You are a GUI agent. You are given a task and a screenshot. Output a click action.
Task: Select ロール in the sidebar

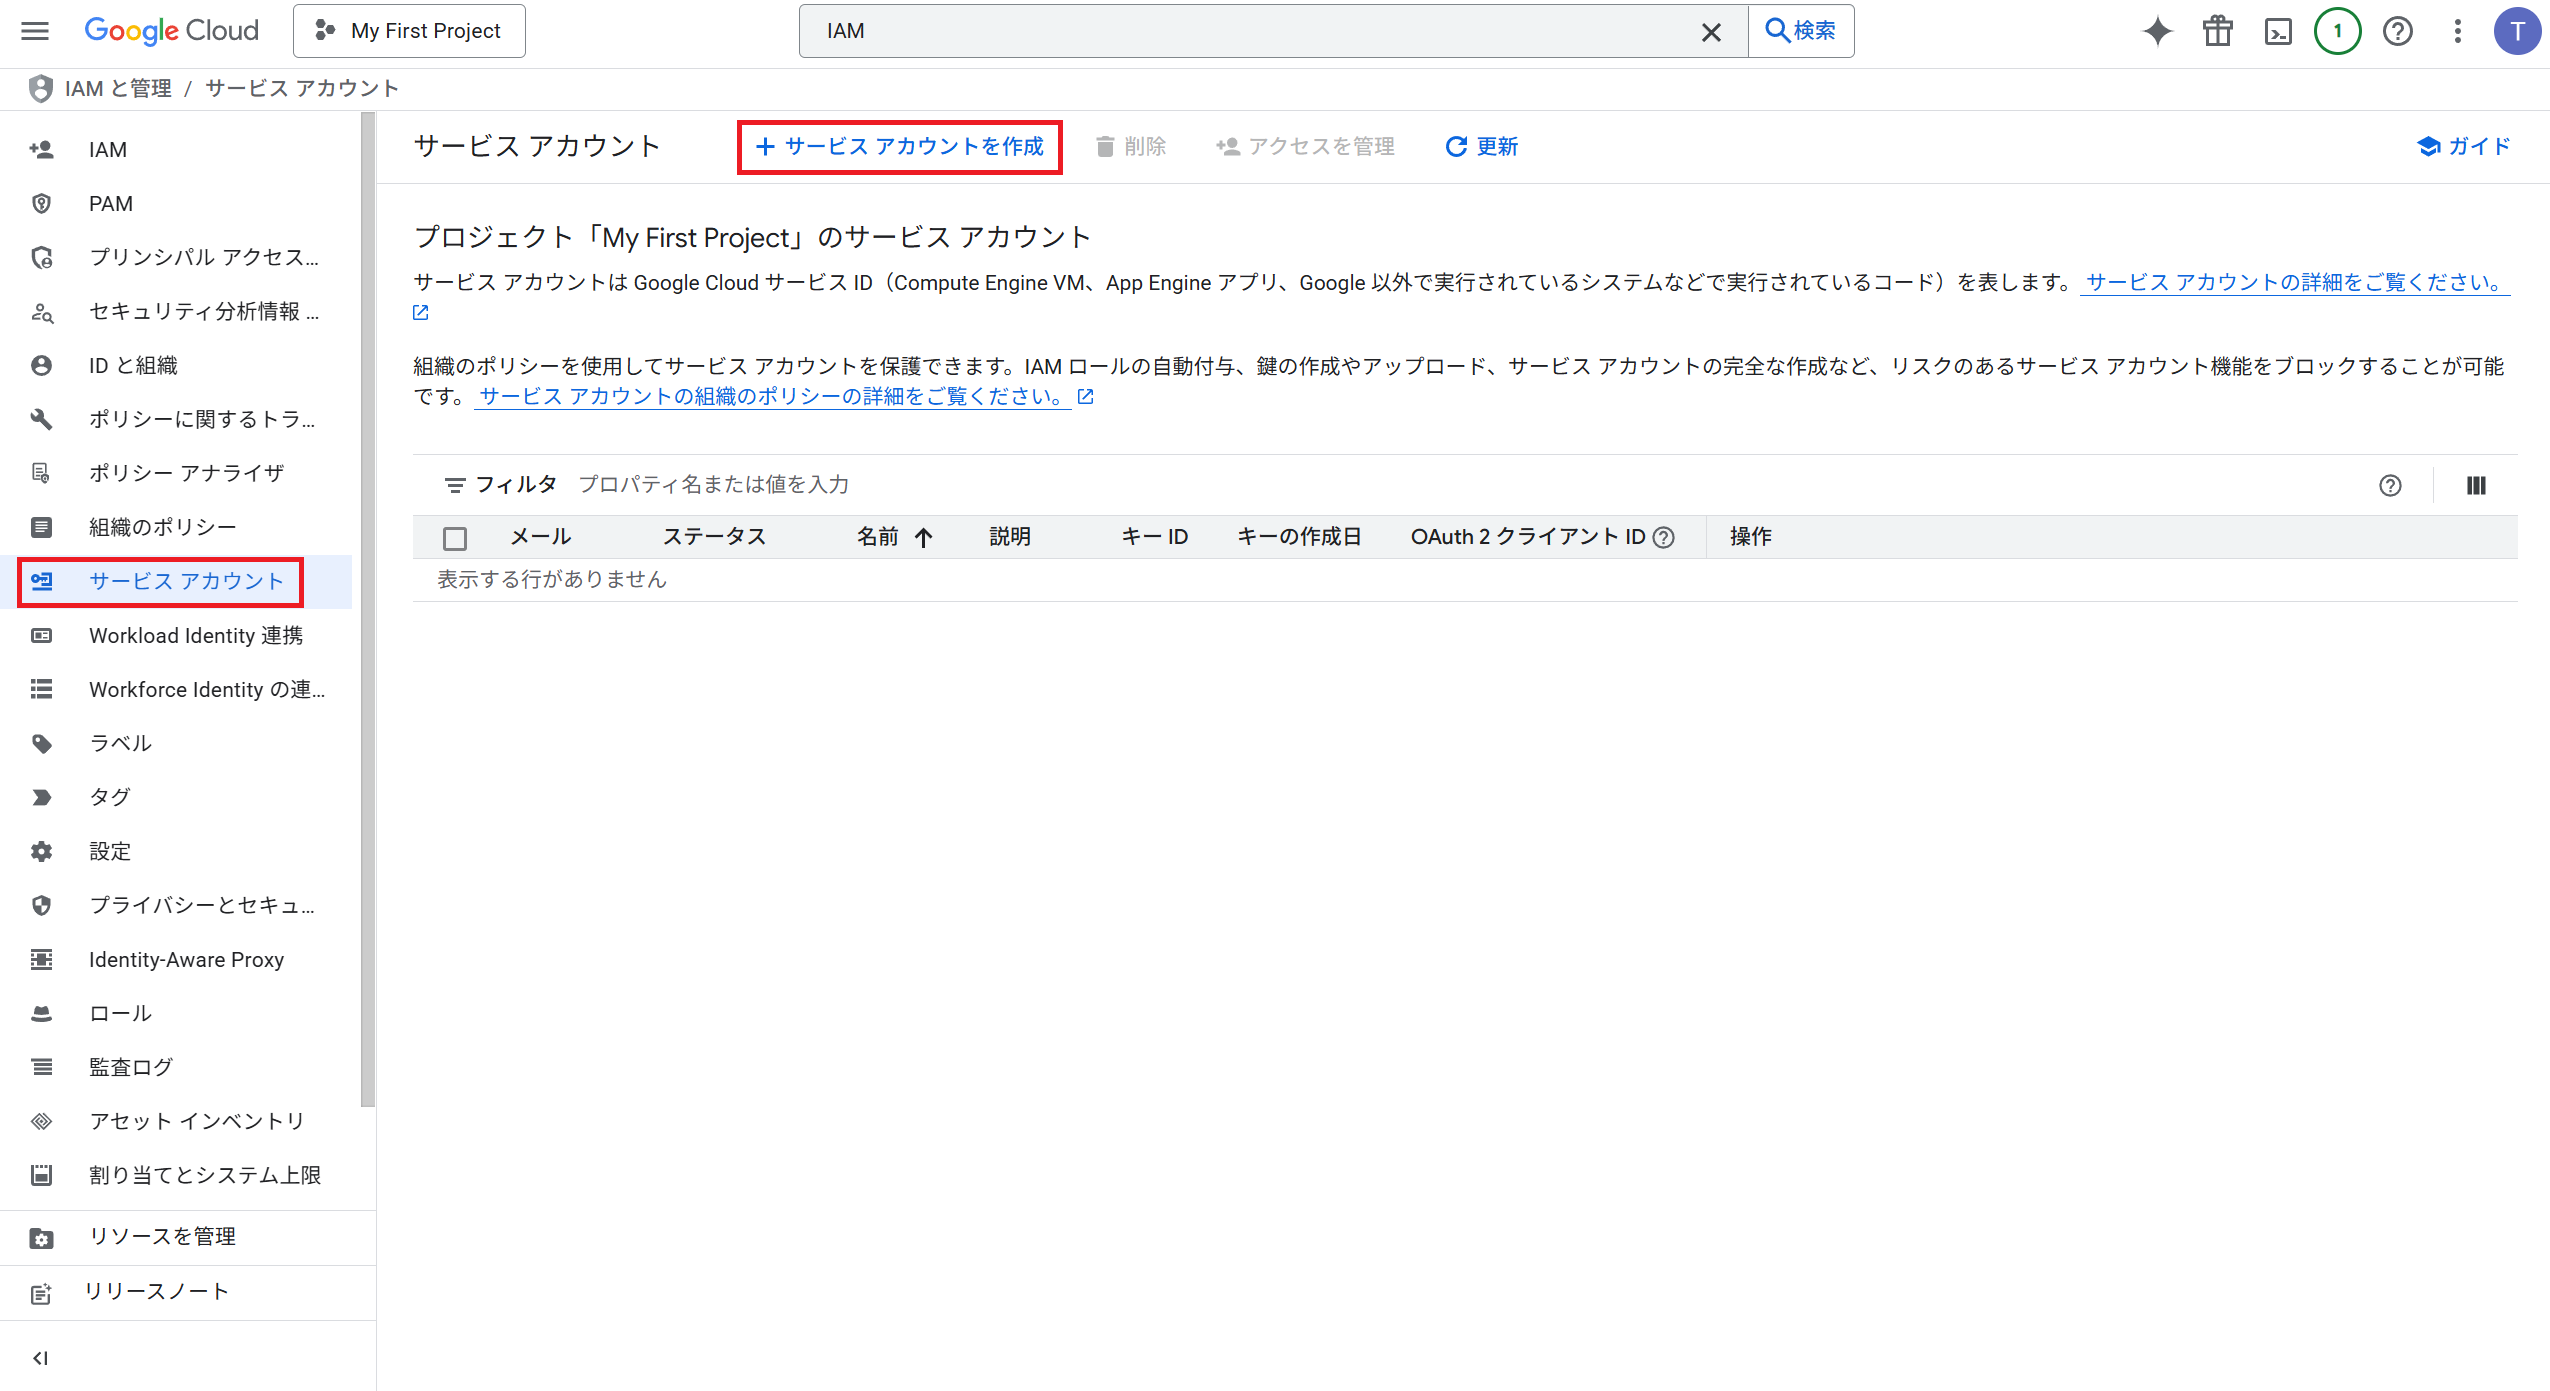click(120, 1013)
